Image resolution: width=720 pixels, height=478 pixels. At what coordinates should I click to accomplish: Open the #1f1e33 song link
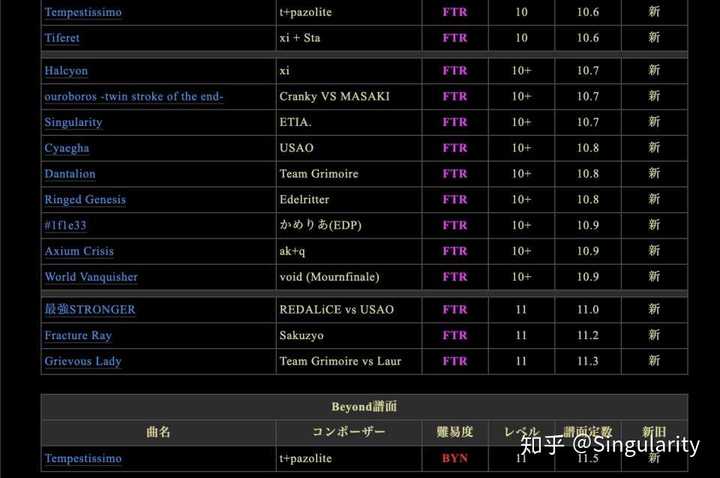(x=65, y=225)
